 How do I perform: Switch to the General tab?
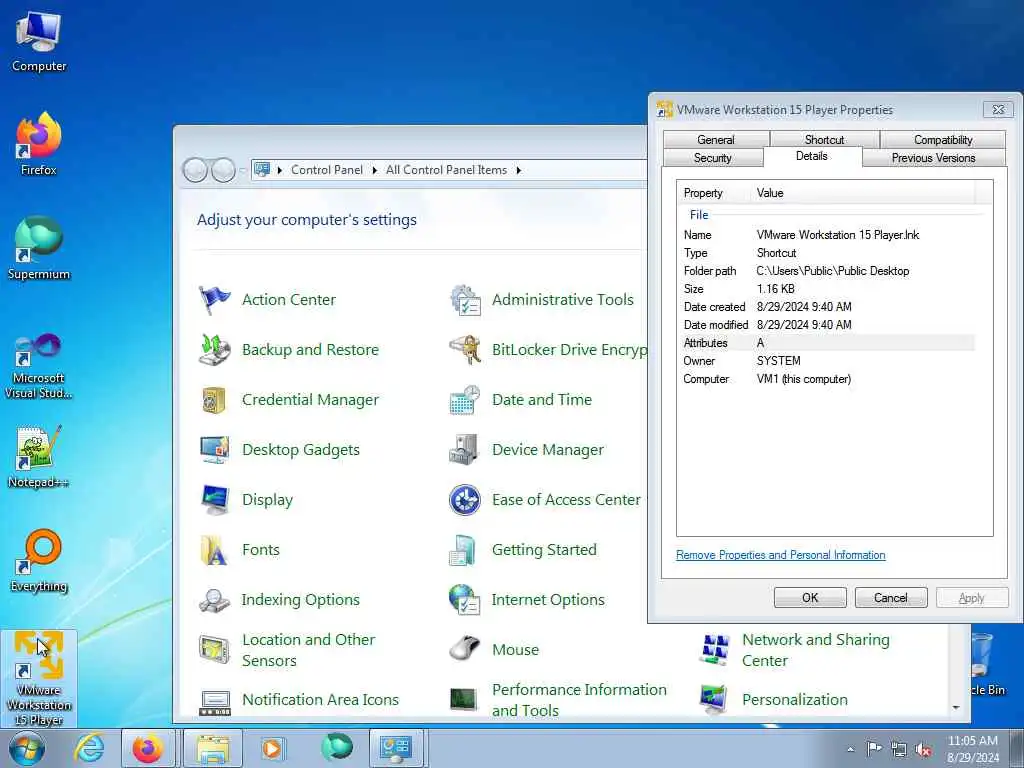tap(716, 140)
